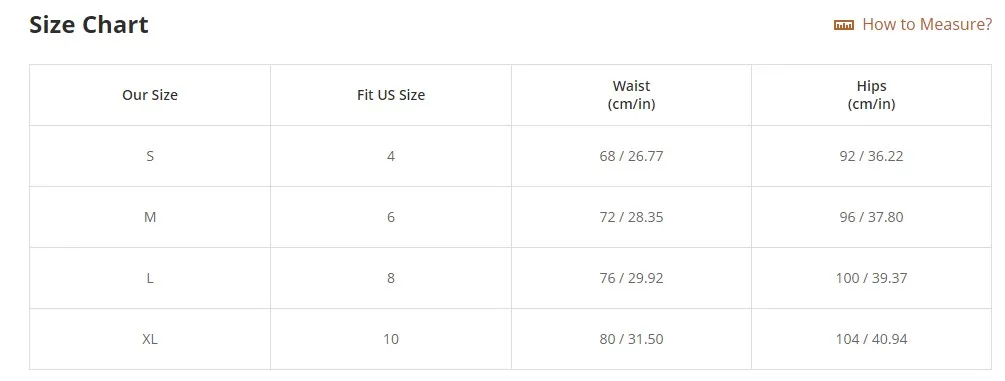This screenshot has height=381, width=1005.
Task: Click the hips value 92 / 36.22
Action: point(872,156)
